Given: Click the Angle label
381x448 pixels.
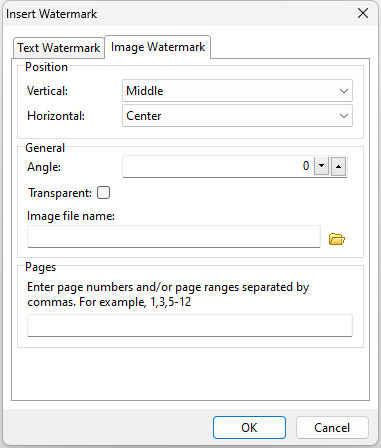Looking at the screenshot, I should point(44,167).
